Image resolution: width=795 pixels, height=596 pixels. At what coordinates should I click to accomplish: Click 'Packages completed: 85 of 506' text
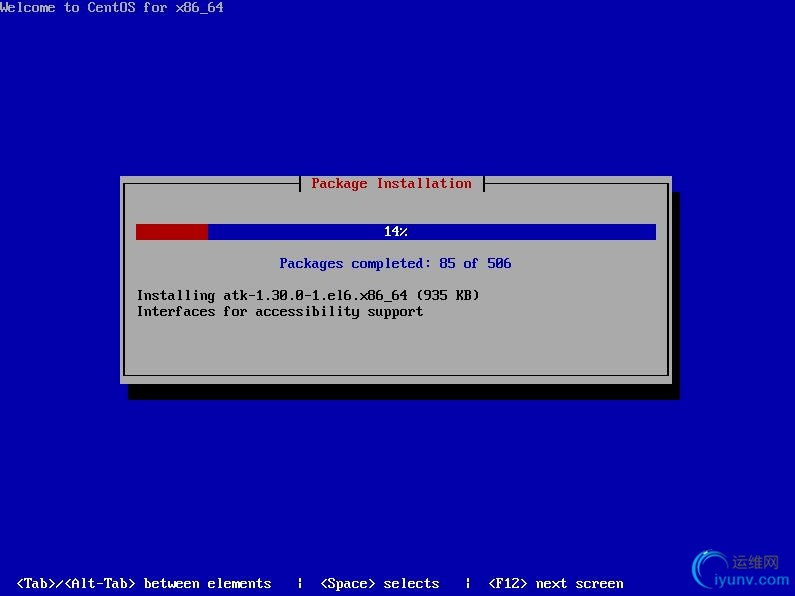click(x=395, y=264)
